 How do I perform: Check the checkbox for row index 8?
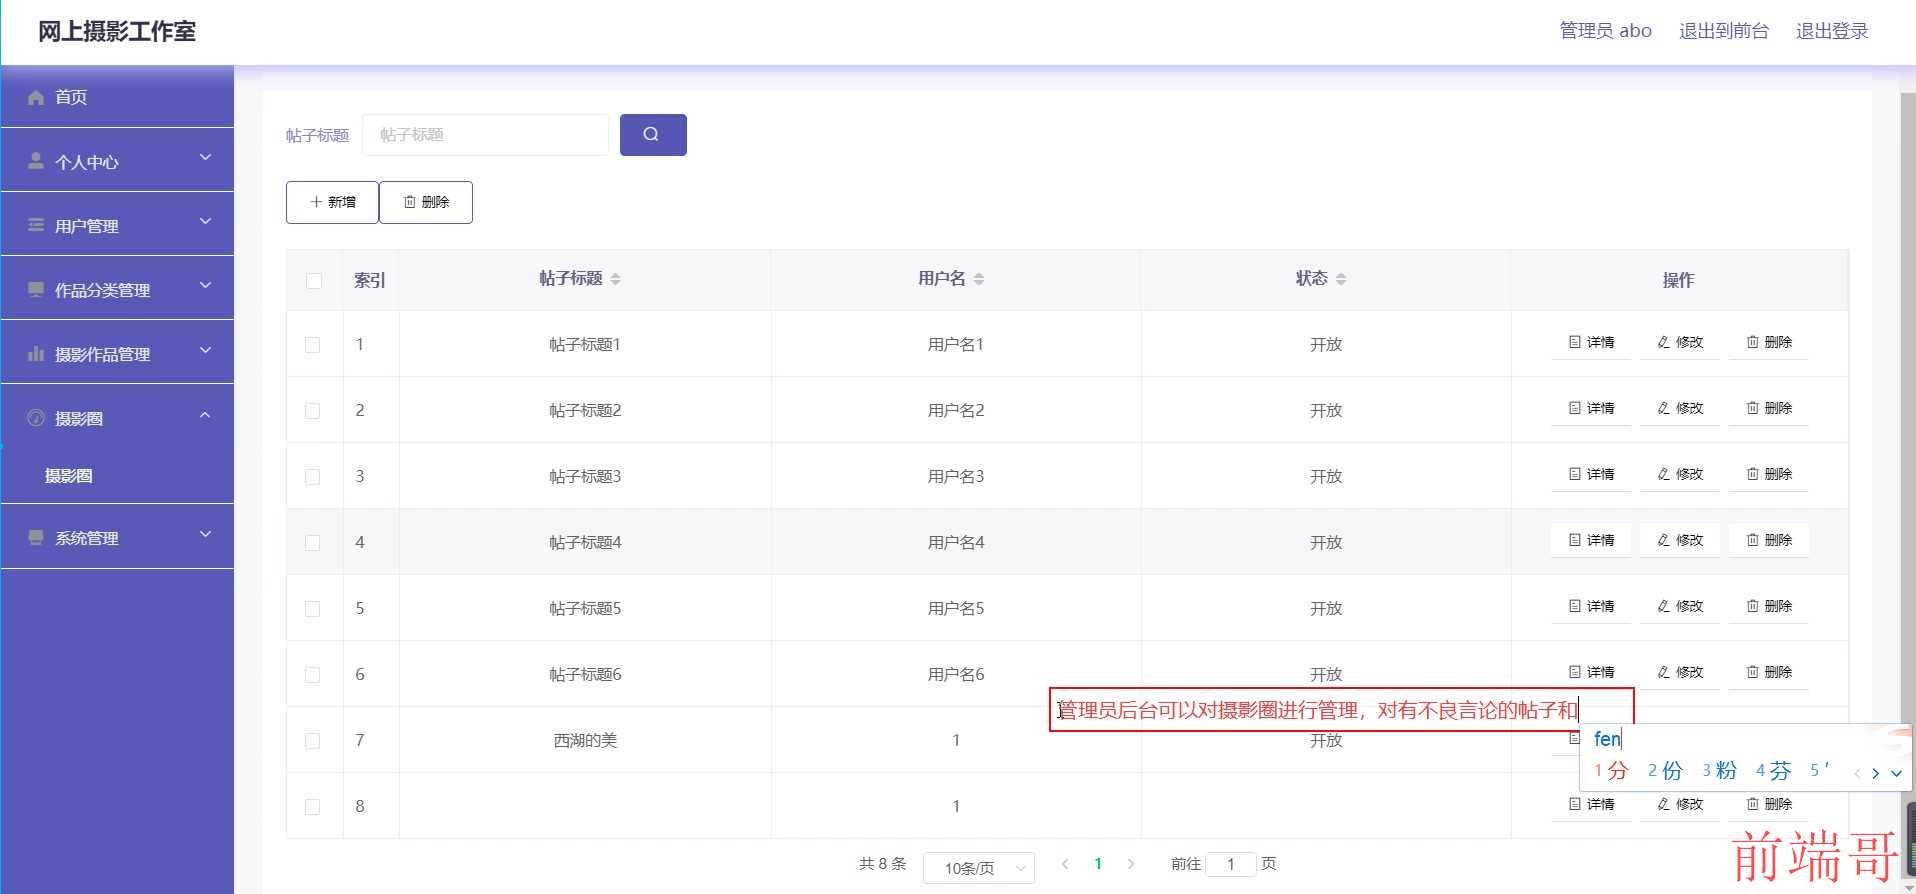pos(313,807)
